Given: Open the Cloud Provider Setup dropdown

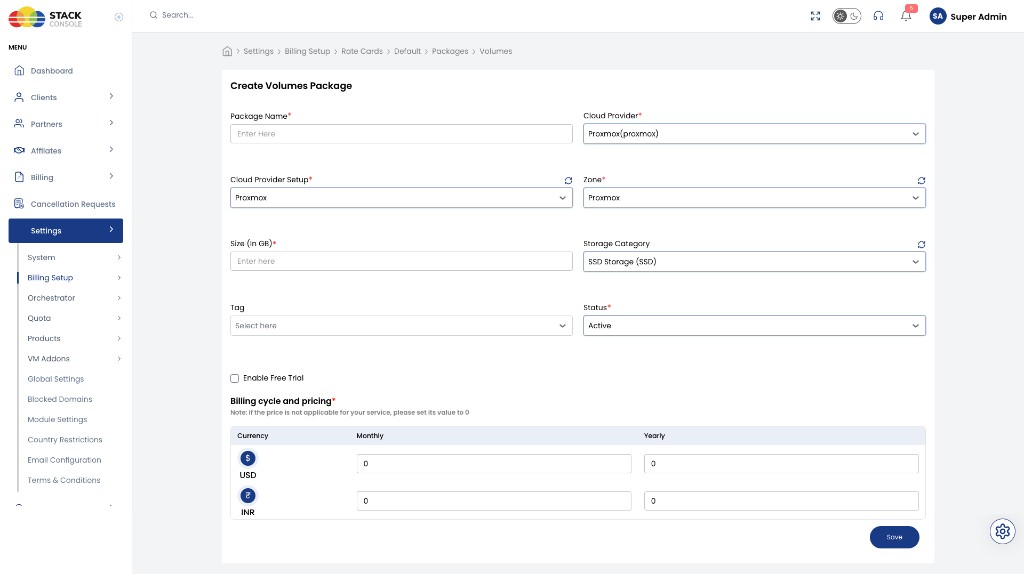Looking at the screenshot, I should click(401, 198).
